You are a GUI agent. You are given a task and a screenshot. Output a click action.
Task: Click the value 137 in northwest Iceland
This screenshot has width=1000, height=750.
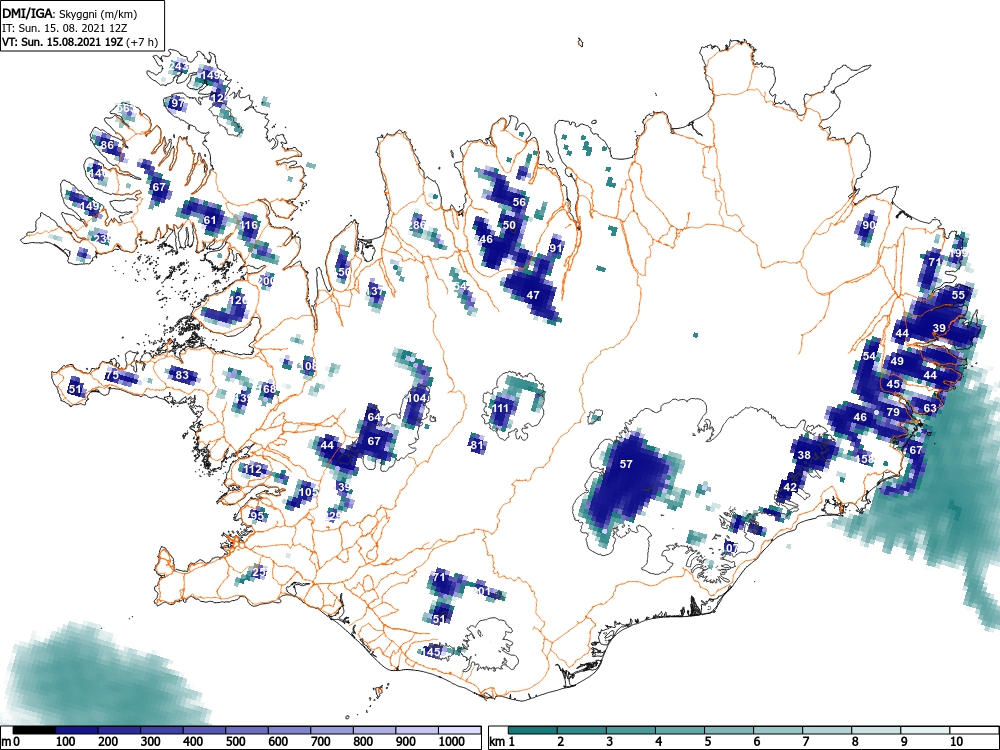(376, 292)
